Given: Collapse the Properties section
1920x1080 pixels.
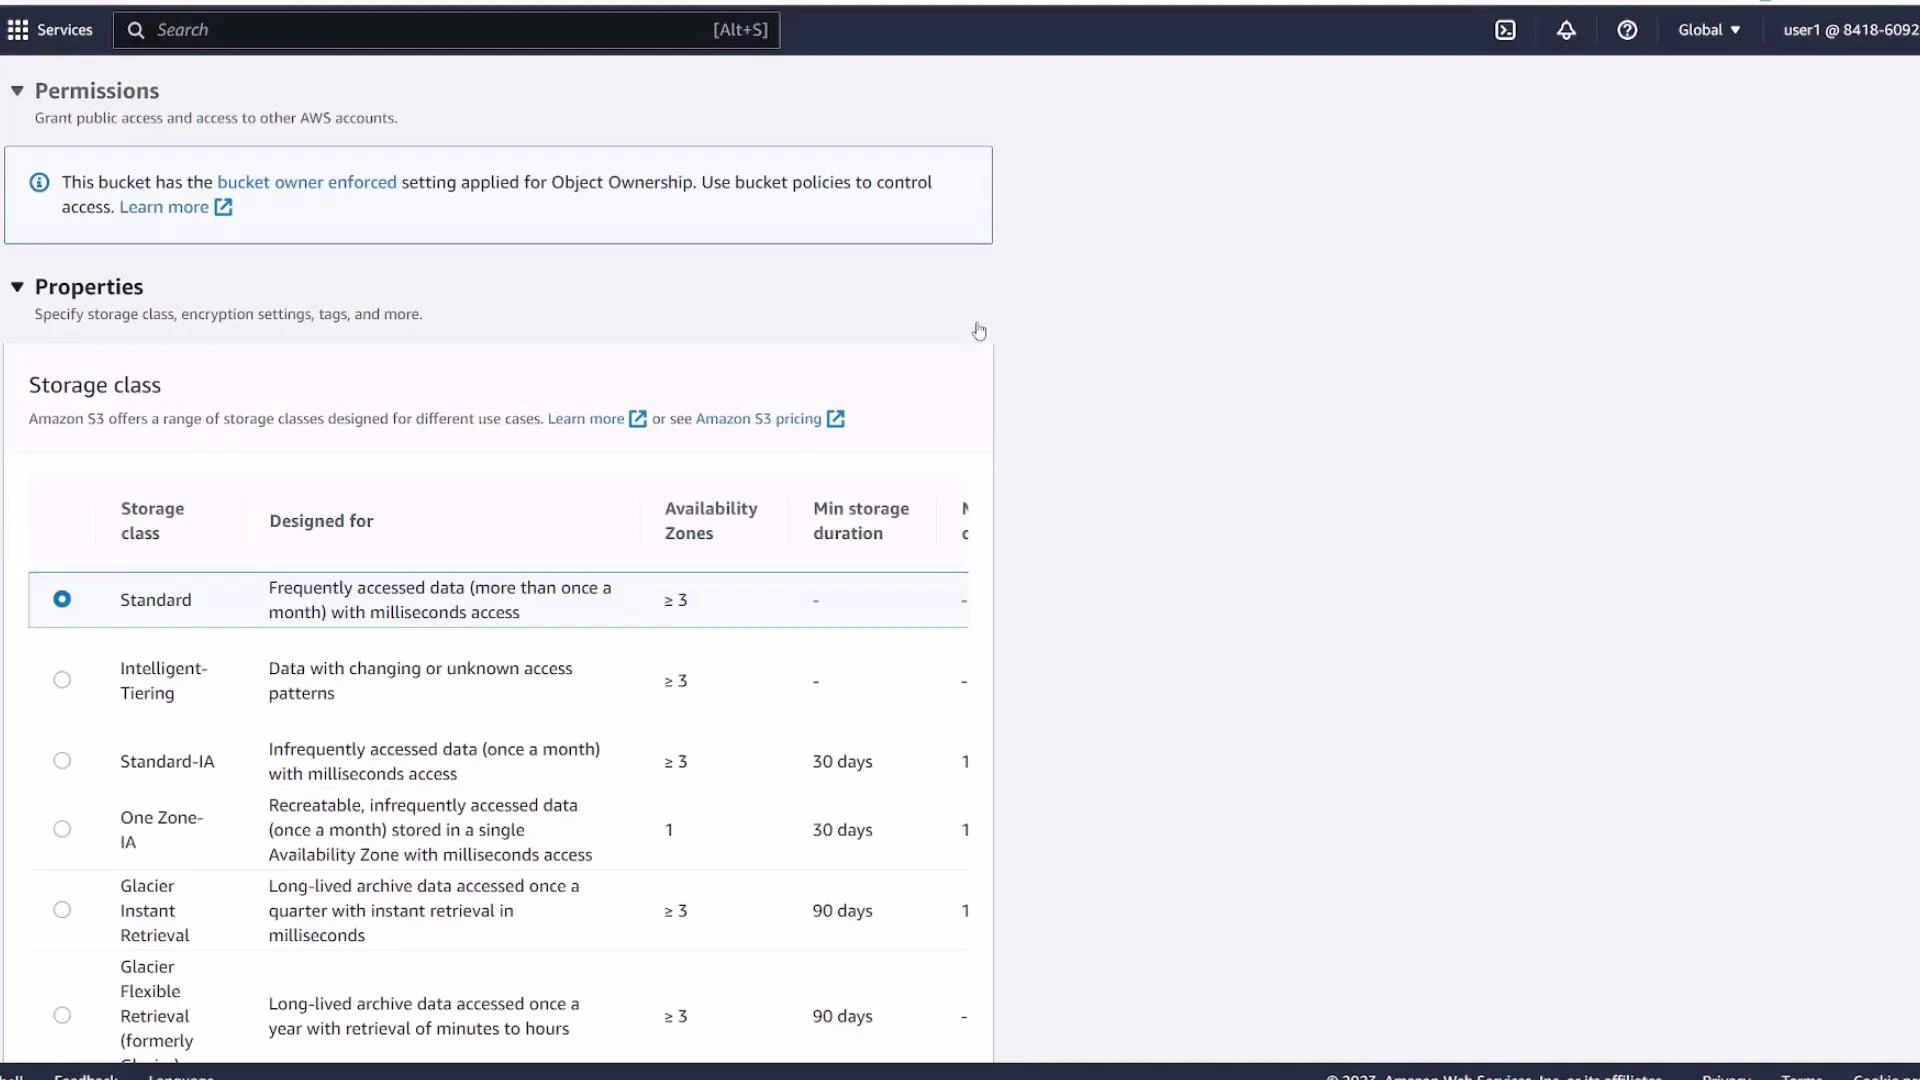Looking at the screenshot, I should coord(17,286).
